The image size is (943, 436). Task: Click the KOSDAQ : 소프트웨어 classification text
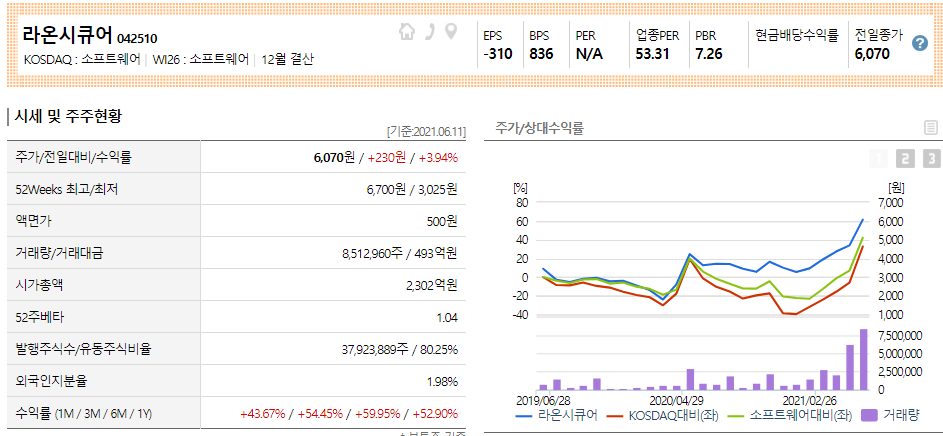click(82, 59)
